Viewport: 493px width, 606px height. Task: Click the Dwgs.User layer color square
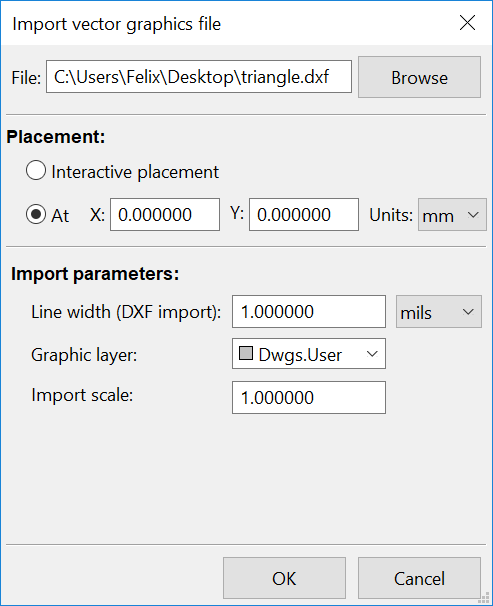(246, 353)
